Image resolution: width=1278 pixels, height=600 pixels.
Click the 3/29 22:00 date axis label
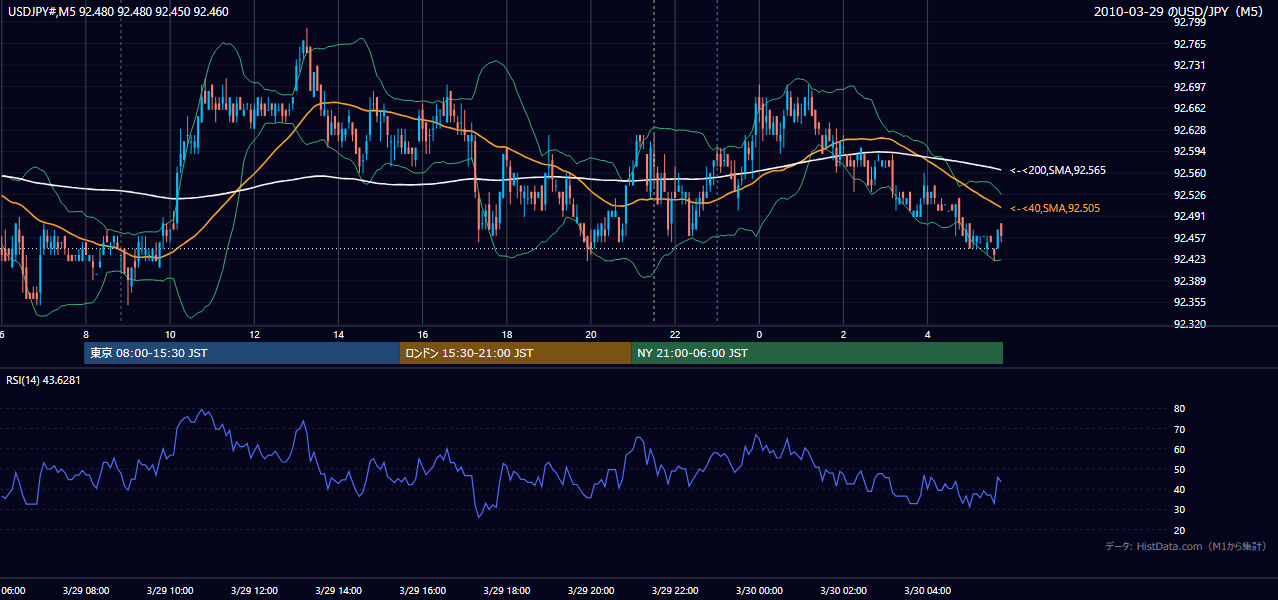coord(675,590)
